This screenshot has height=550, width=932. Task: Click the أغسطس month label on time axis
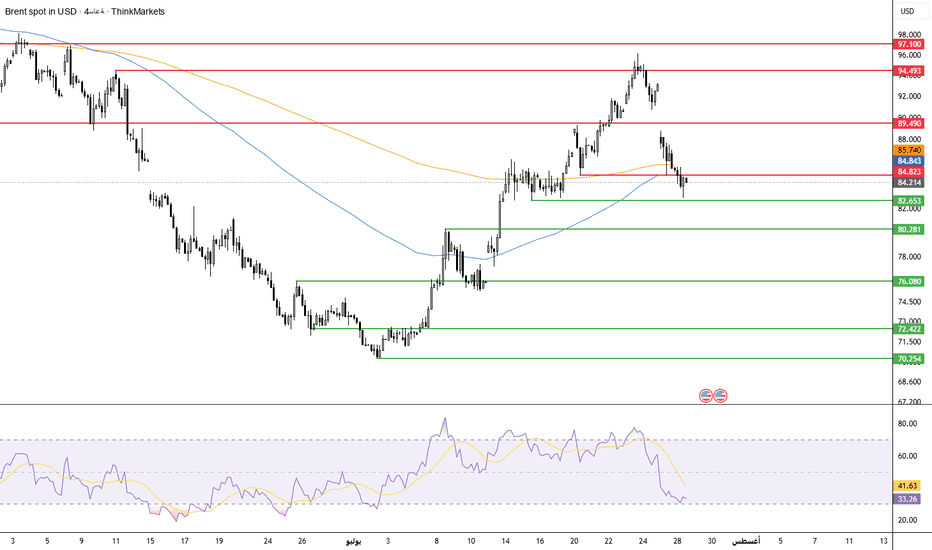(x=745, y=541)
